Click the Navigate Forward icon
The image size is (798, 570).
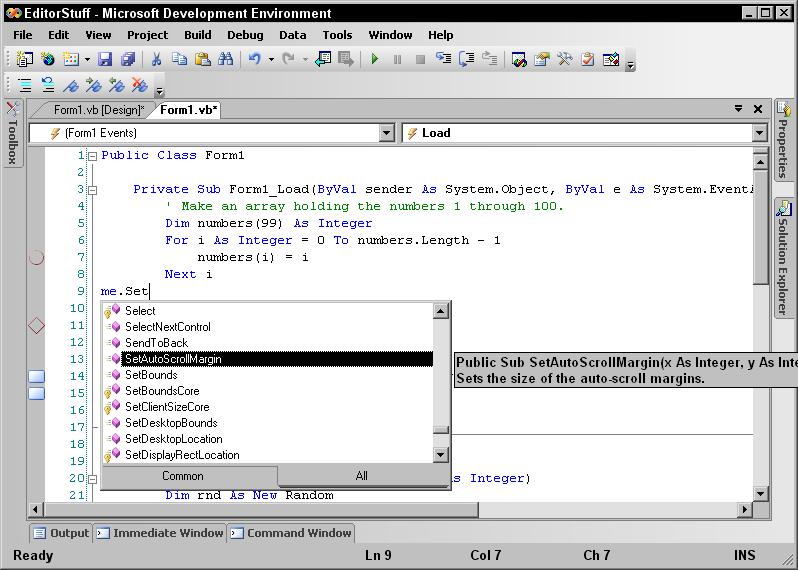(x=346, y=59)
